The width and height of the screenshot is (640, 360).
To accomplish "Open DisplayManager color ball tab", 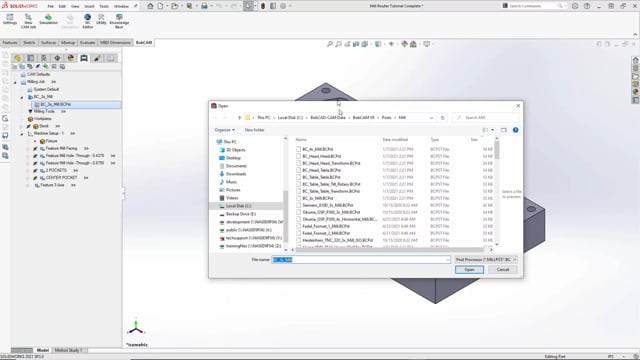I will coord(71,58).
